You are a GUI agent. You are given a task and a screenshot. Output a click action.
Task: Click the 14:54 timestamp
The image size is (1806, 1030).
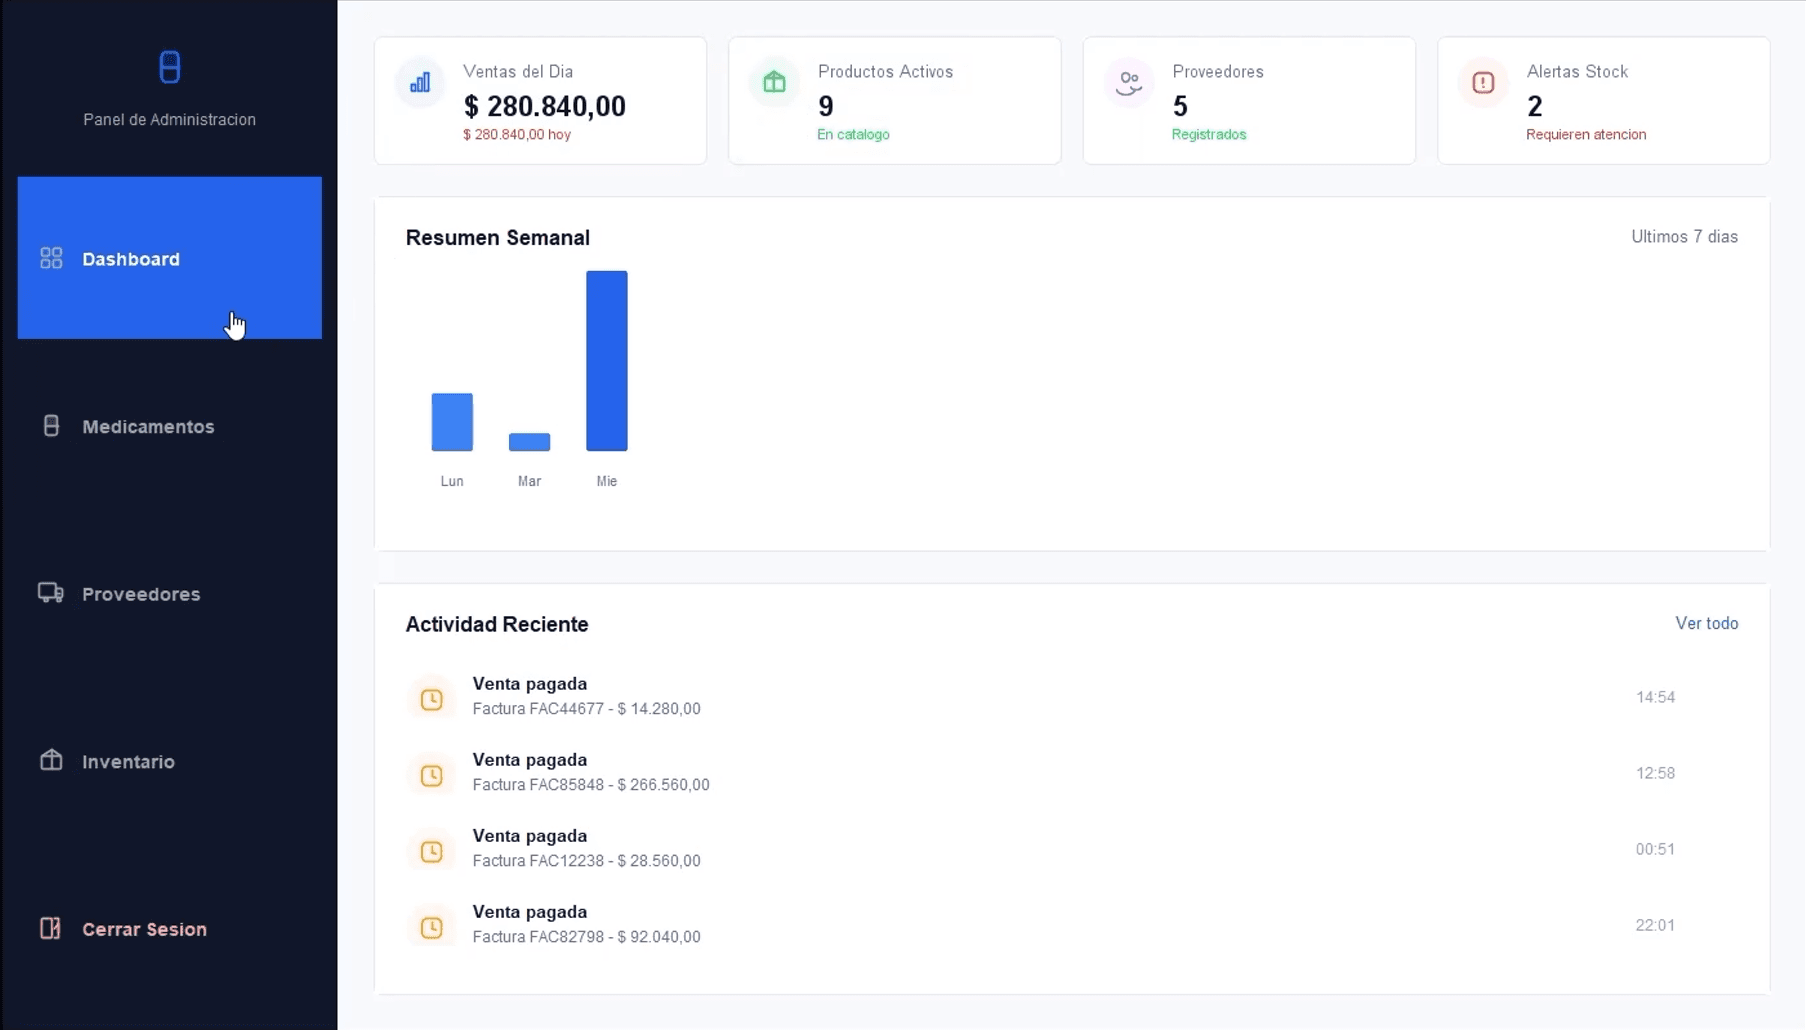[x=1655, y=697]
